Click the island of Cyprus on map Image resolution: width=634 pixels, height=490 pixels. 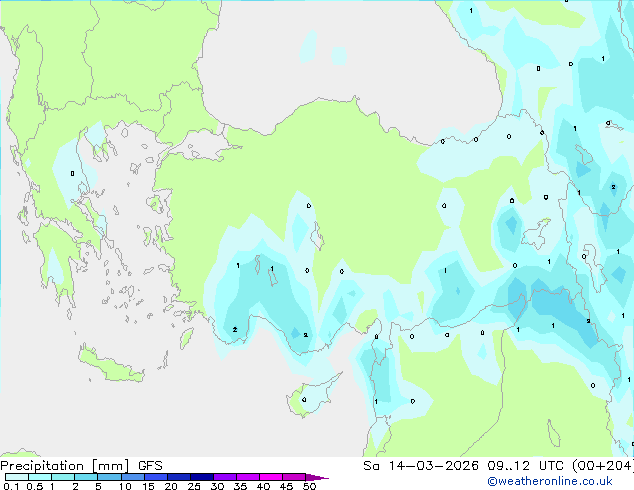click(x=311, y=396)
